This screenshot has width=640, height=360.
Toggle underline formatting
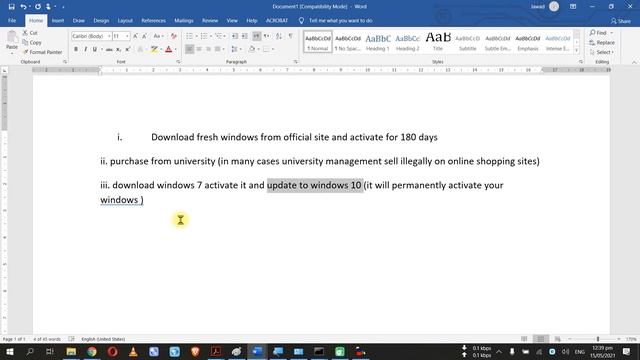point(95,49)
